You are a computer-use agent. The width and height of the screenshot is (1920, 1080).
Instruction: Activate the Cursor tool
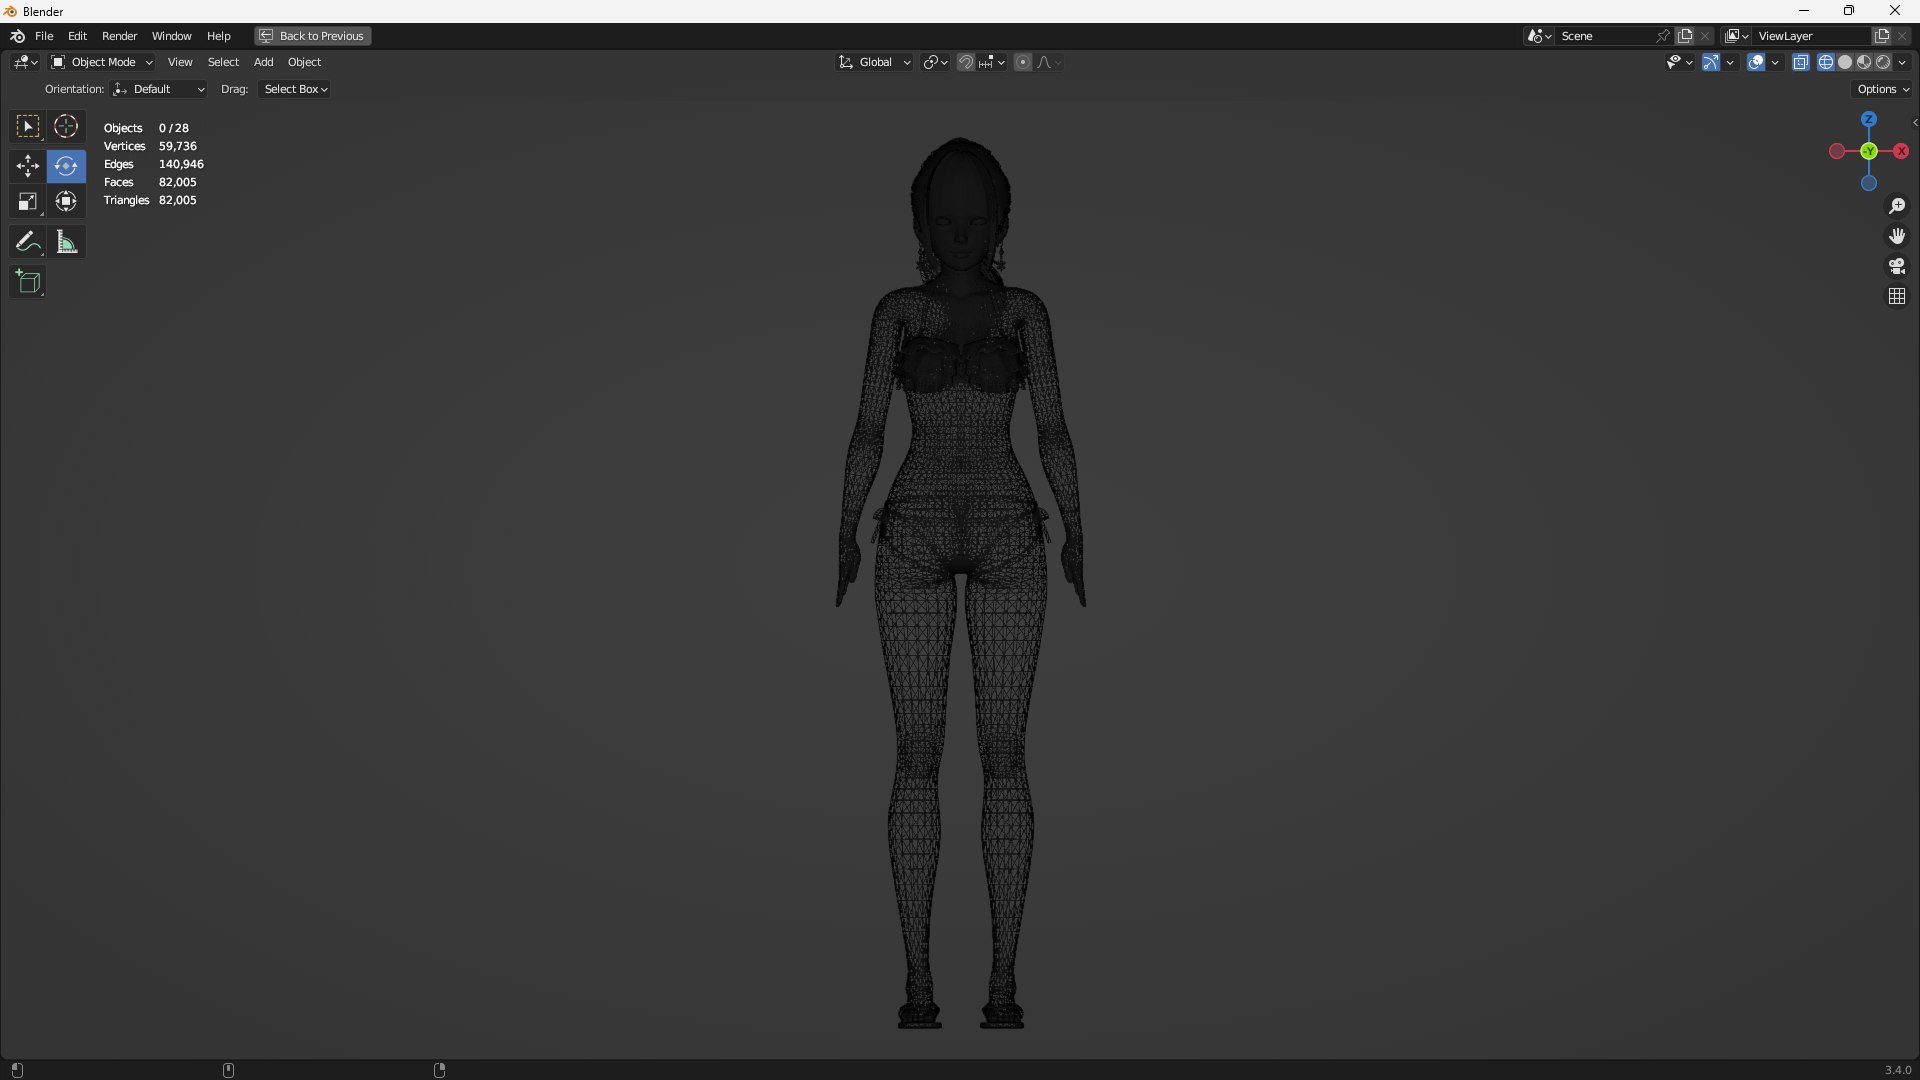click(x=66, y=127)
